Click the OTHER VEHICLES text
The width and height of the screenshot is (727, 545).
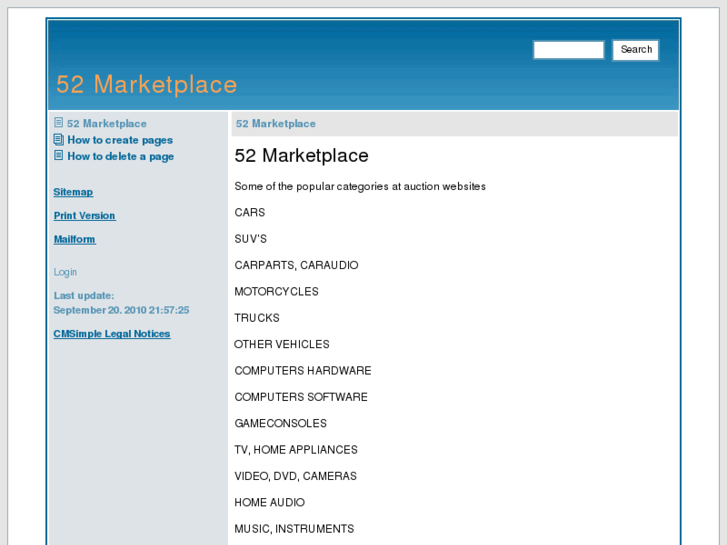(x=282, y=345)
